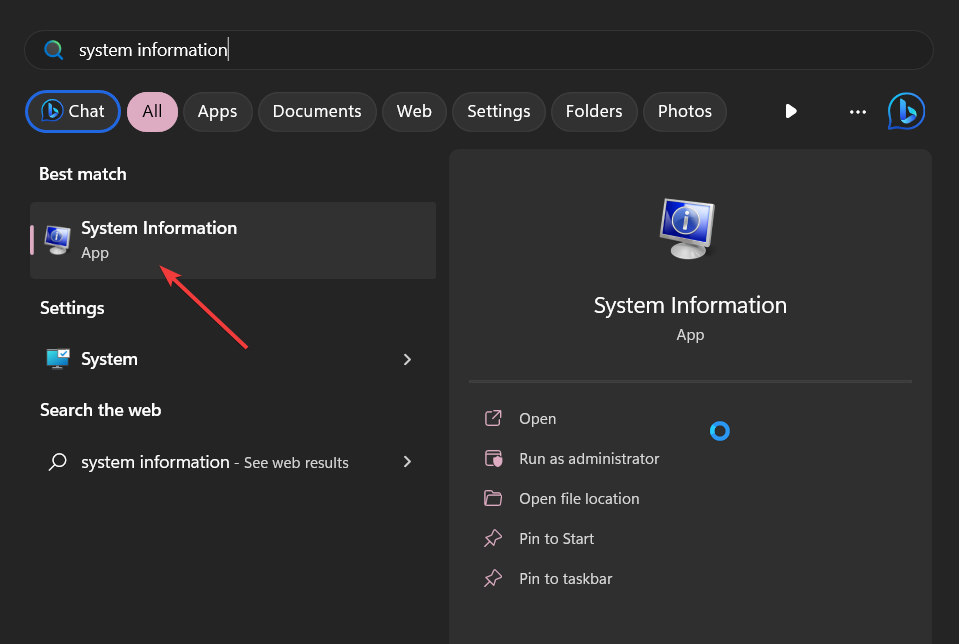959x644 pixels.
Task: Expand the System settings result chevron
Action: tap(407, 359)
